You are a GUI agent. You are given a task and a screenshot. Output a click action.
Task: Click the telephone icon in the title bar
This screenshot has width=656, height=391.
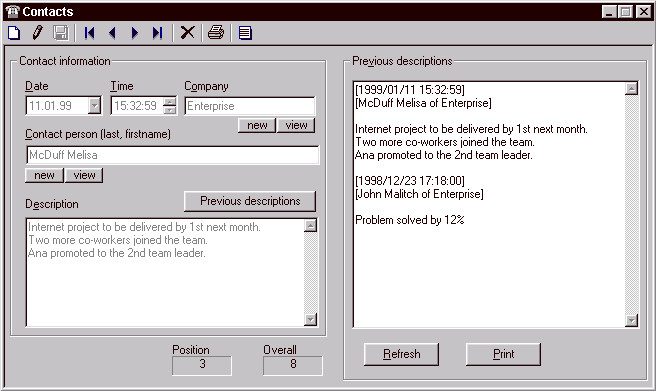coord(13,11)
